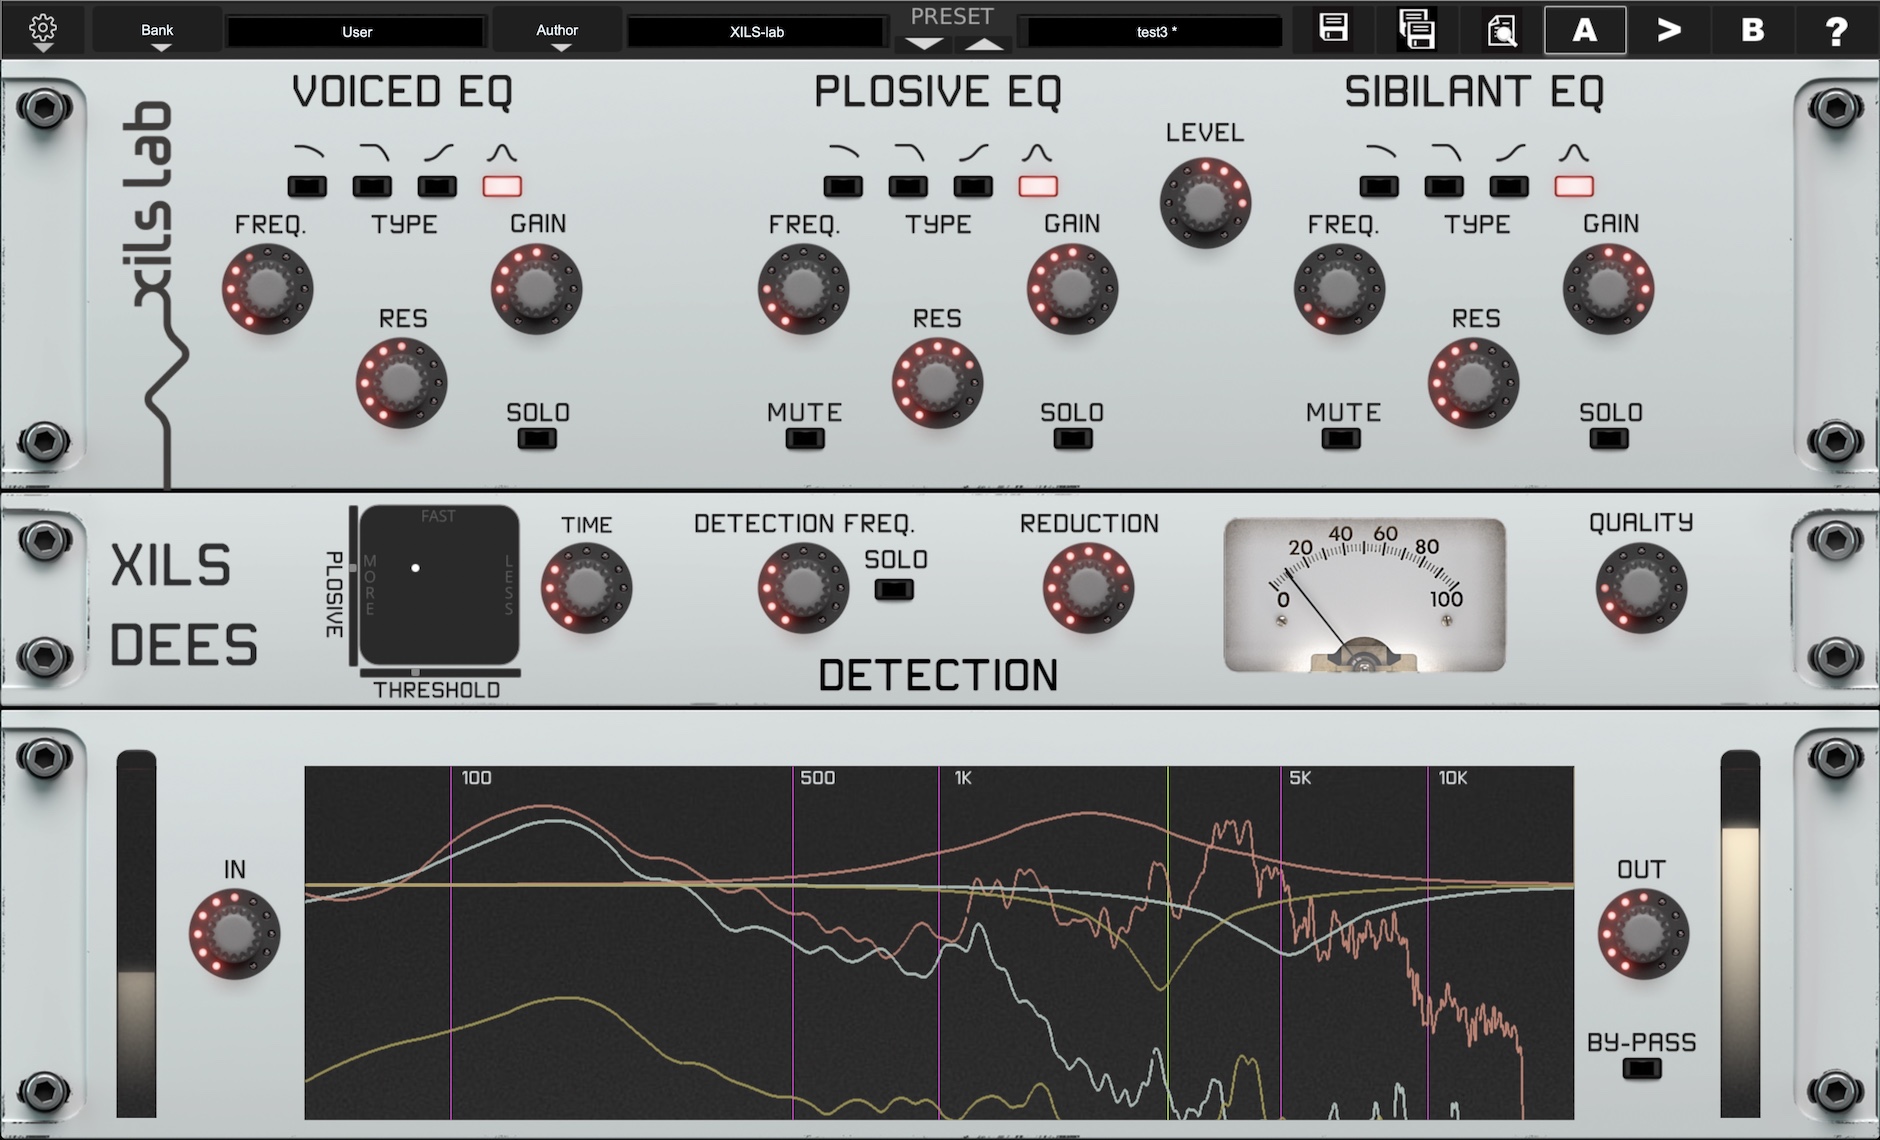Select the high shelf type in Sibilant EQ

pos(1509,186)
